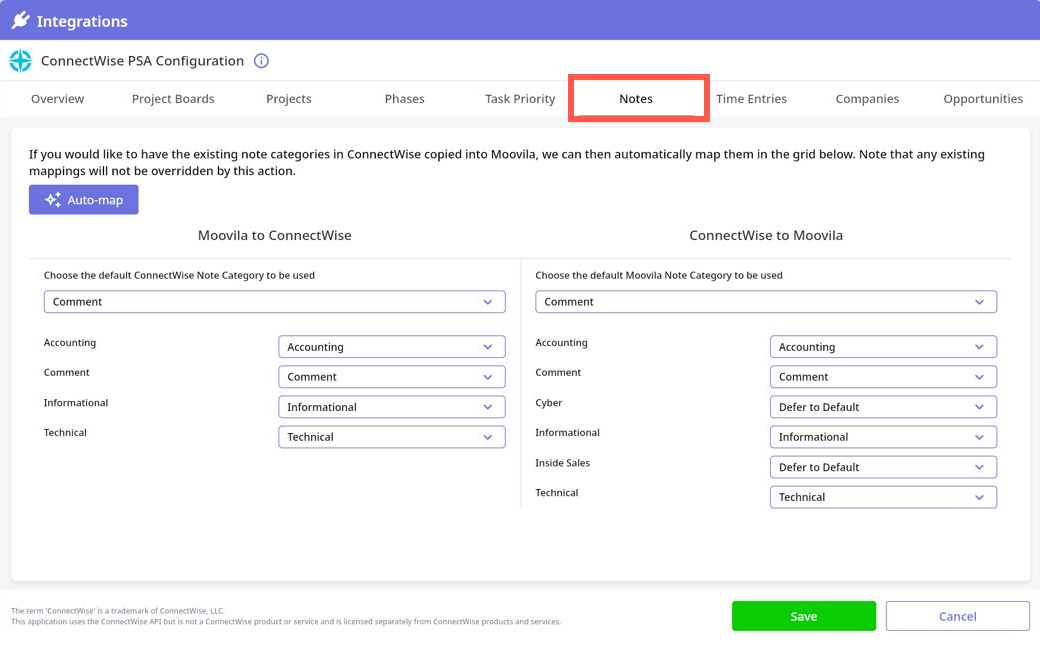1040x656 pixels.
Task: Click the ConnectWise logo icon
Action: pos(20,61)
